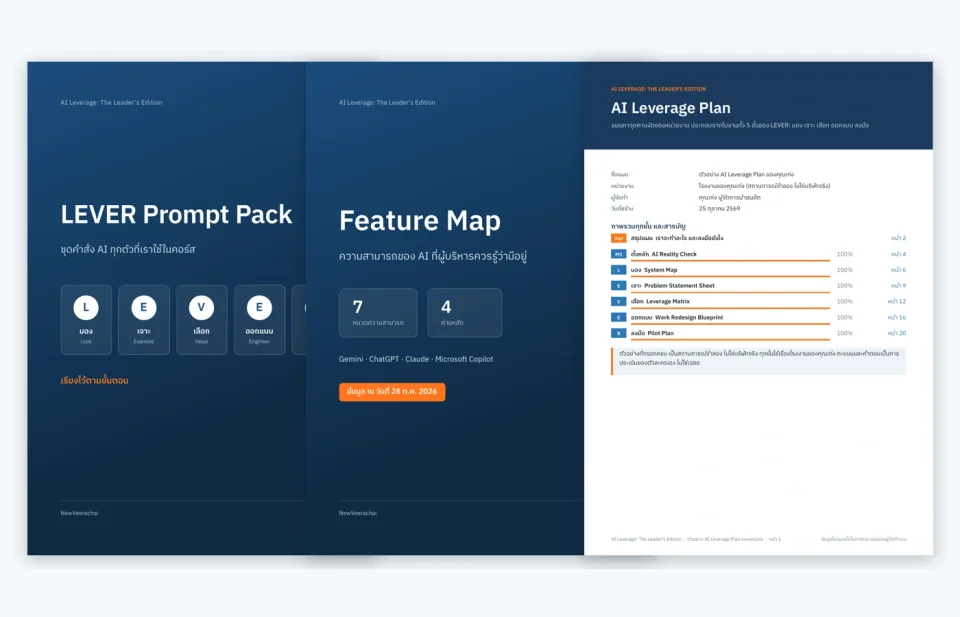Click the 100% value in the AI Reality Check row
Screen dimensions: 960x617
click(845, 254)
